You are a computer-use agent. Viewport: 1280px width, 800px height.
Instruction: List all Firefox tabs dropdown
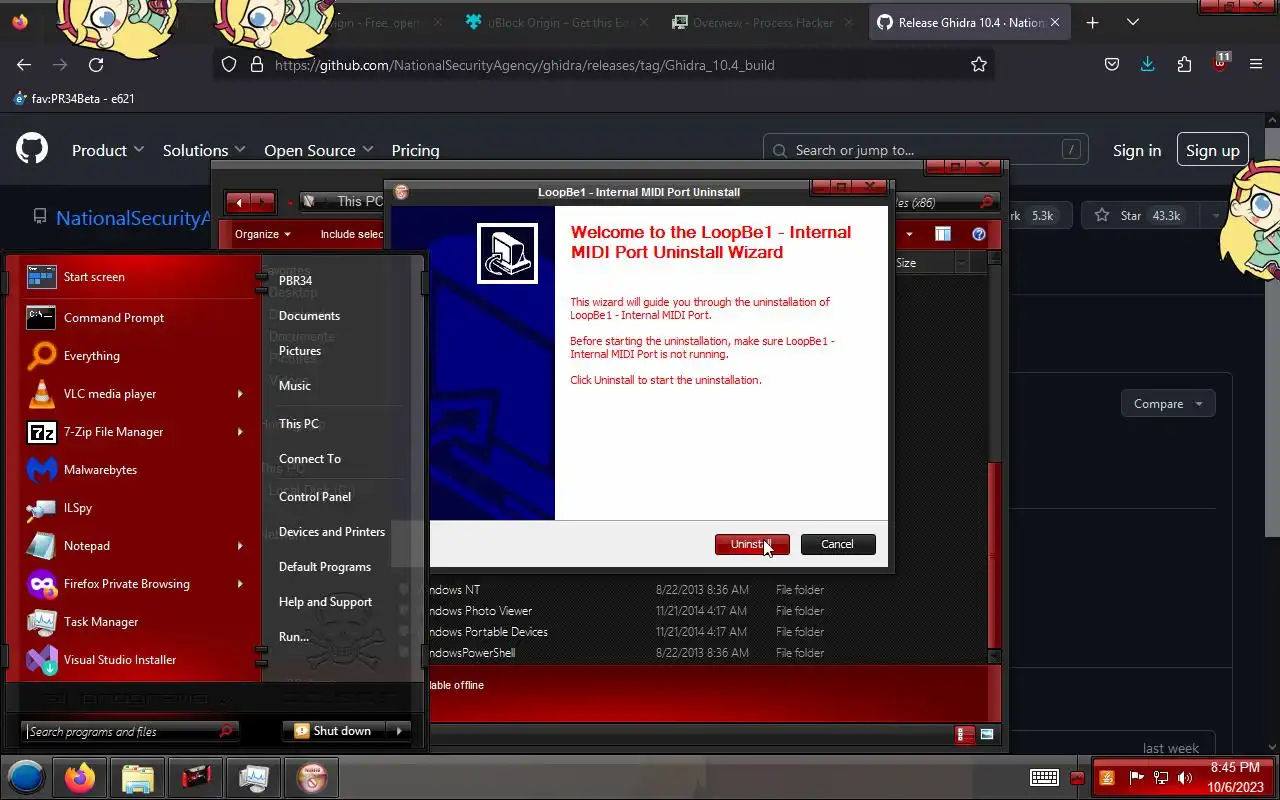point(1133,22)
